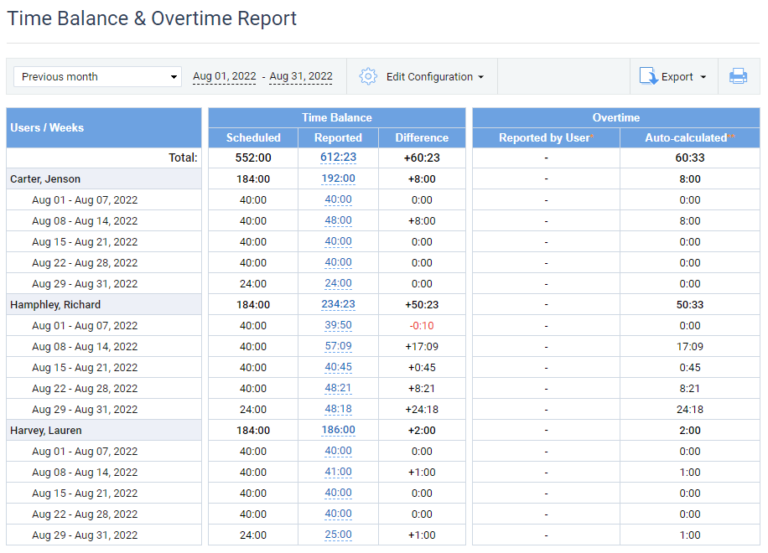
Task: Select the Aug 31, 2022 end date
Action: [x=301, y=77]
